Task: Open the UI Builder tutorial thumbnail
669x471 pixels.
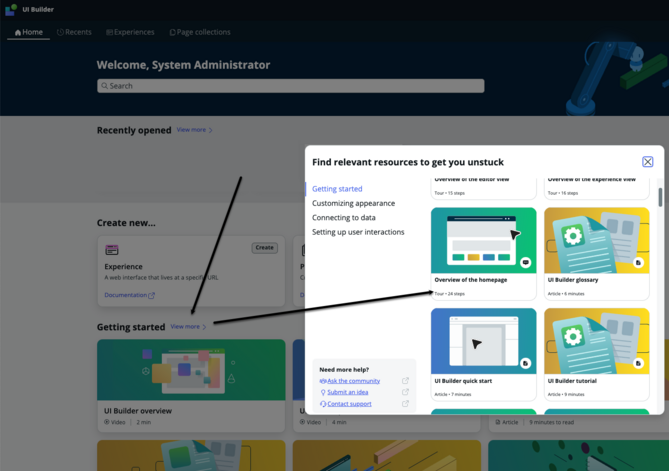Action: 597,341
